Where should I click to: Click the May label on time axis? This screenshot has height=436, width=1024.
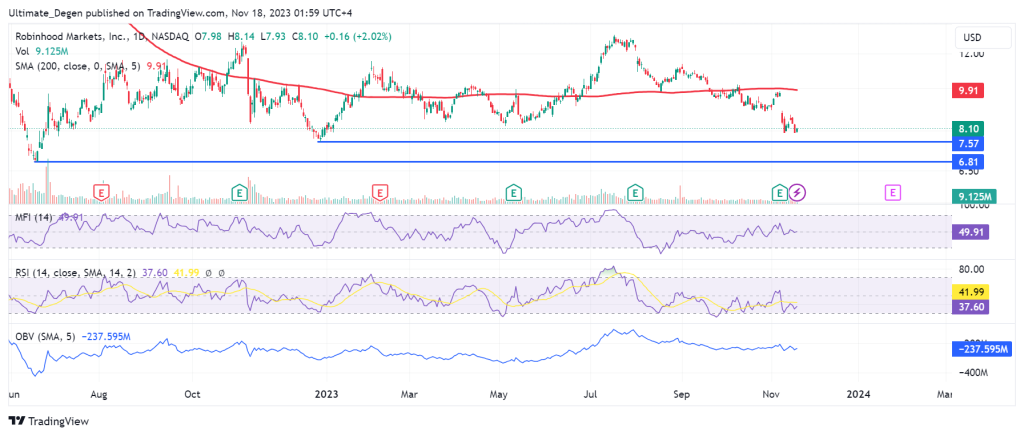coord(500,394)
